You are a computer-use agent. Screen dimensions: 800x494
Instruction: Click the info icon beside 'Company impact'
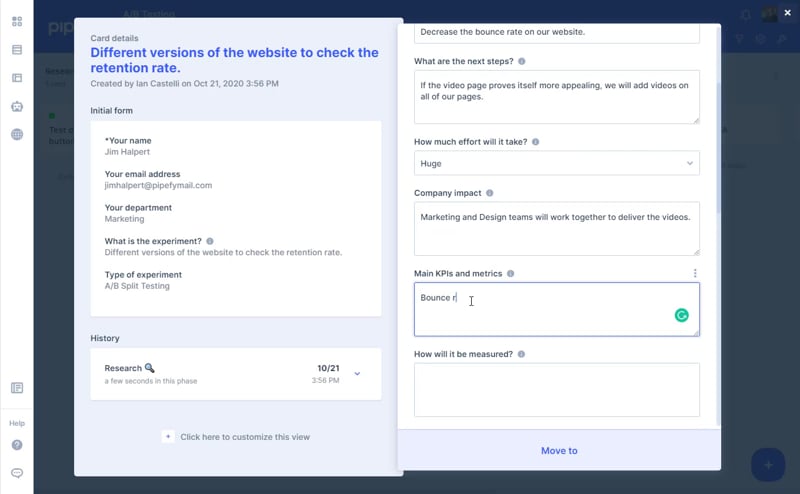click(489, 193)
